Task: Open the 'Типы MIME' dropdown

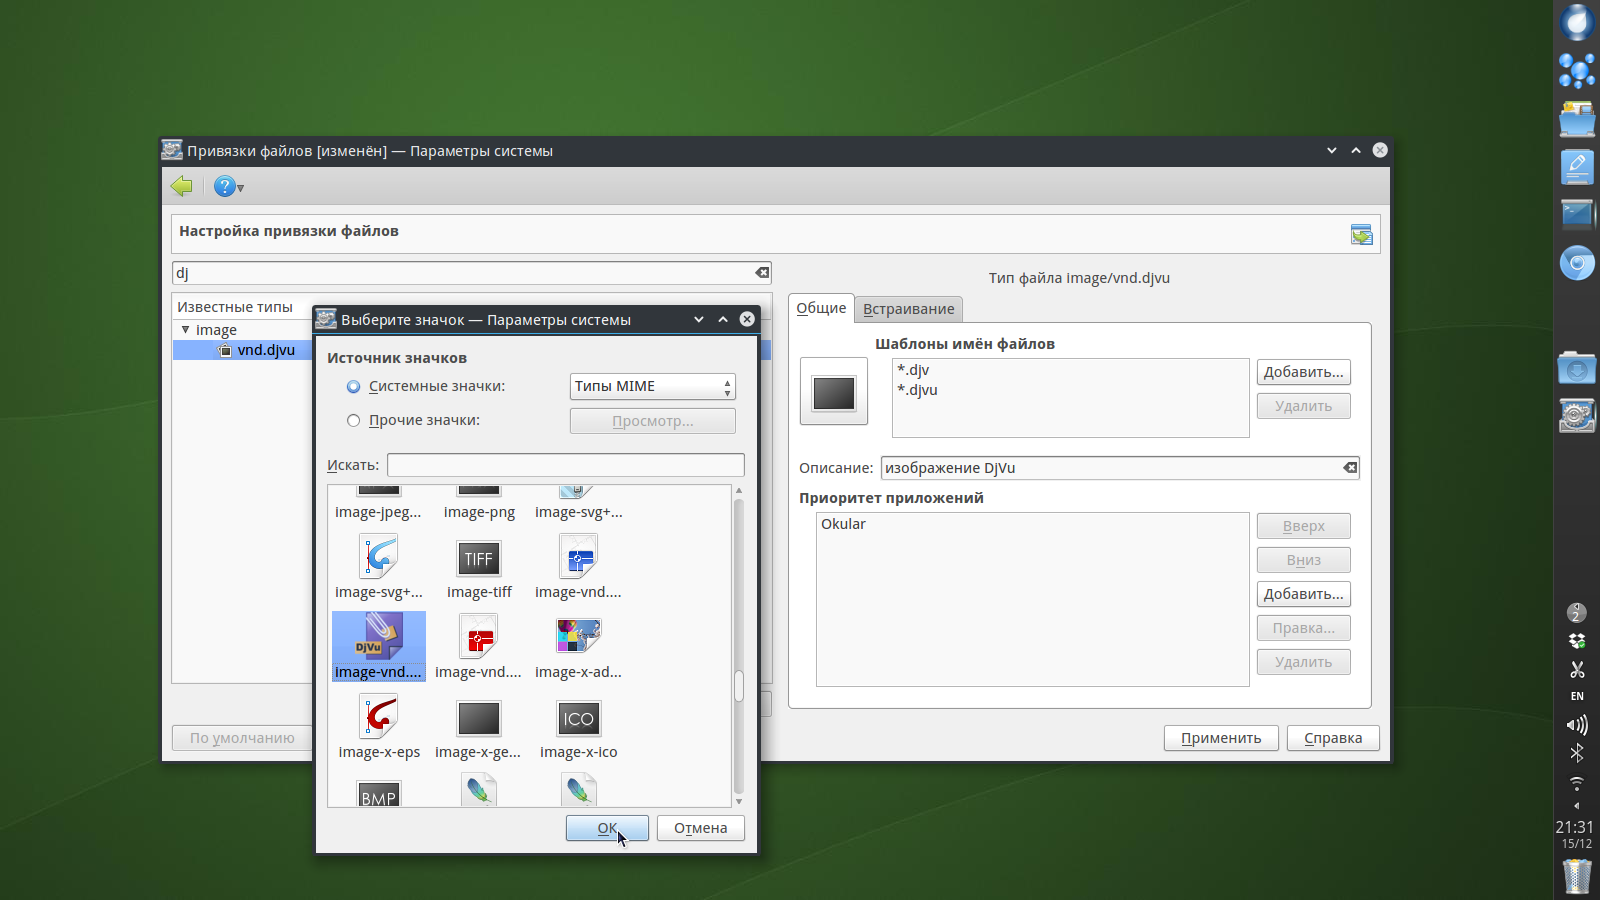Action: pyautogui.click(x=653, y=387)
